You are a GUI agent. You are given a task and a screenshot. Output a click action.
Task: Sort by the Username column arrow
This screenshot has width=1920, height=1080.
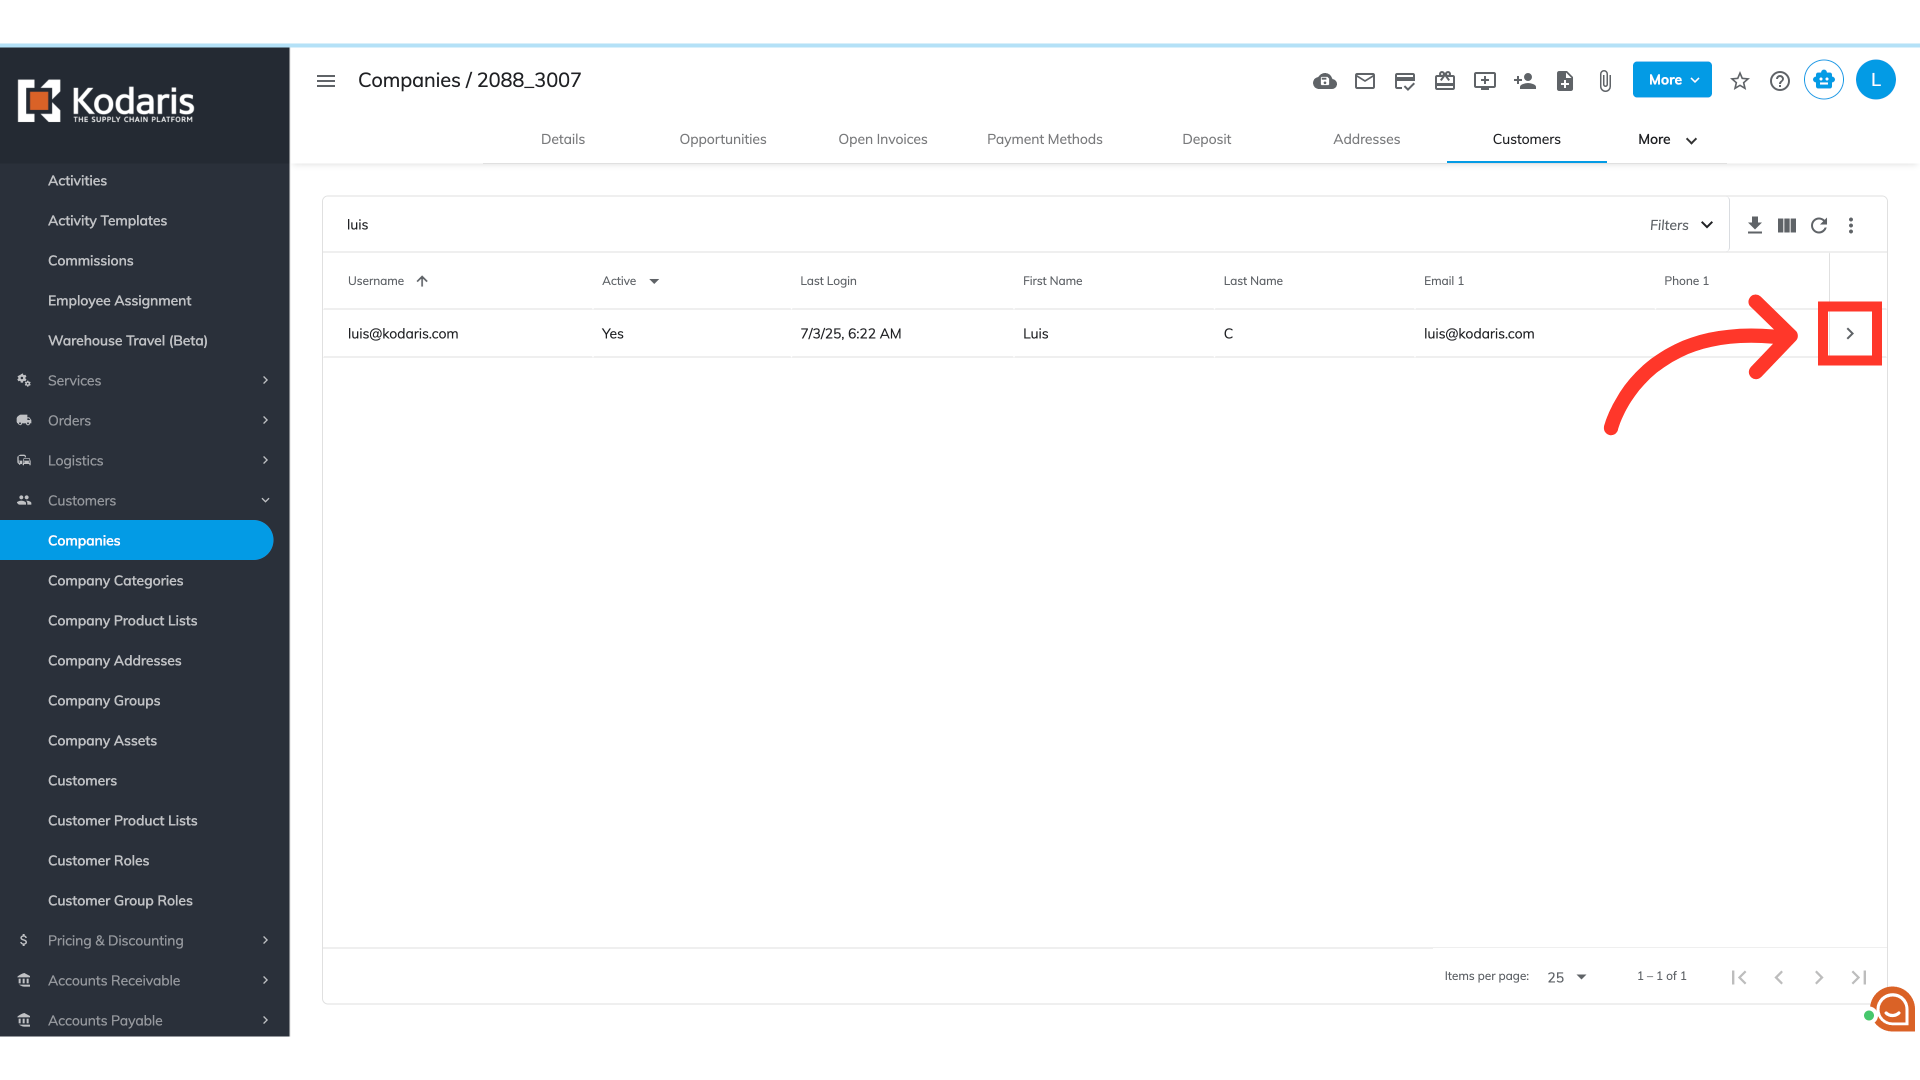tap(422, 281)
